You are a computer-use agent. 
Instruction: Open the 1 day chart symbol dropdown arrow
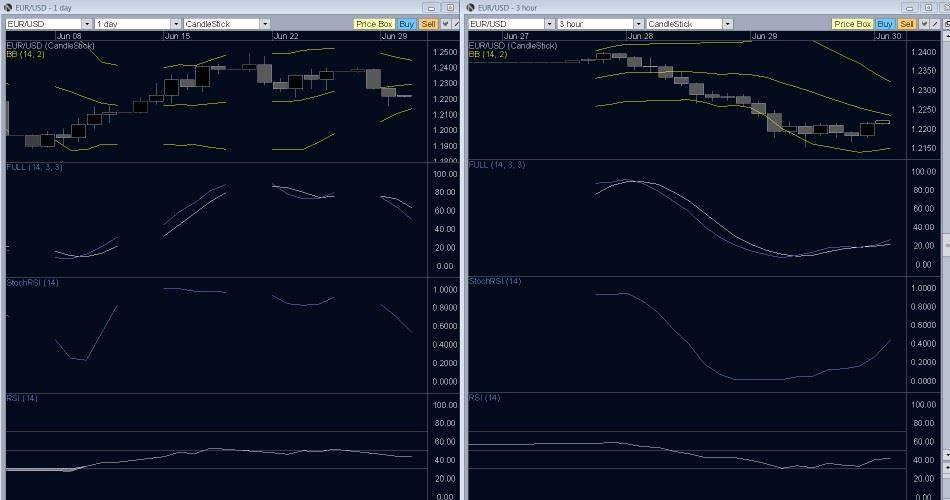coord(87,24)
